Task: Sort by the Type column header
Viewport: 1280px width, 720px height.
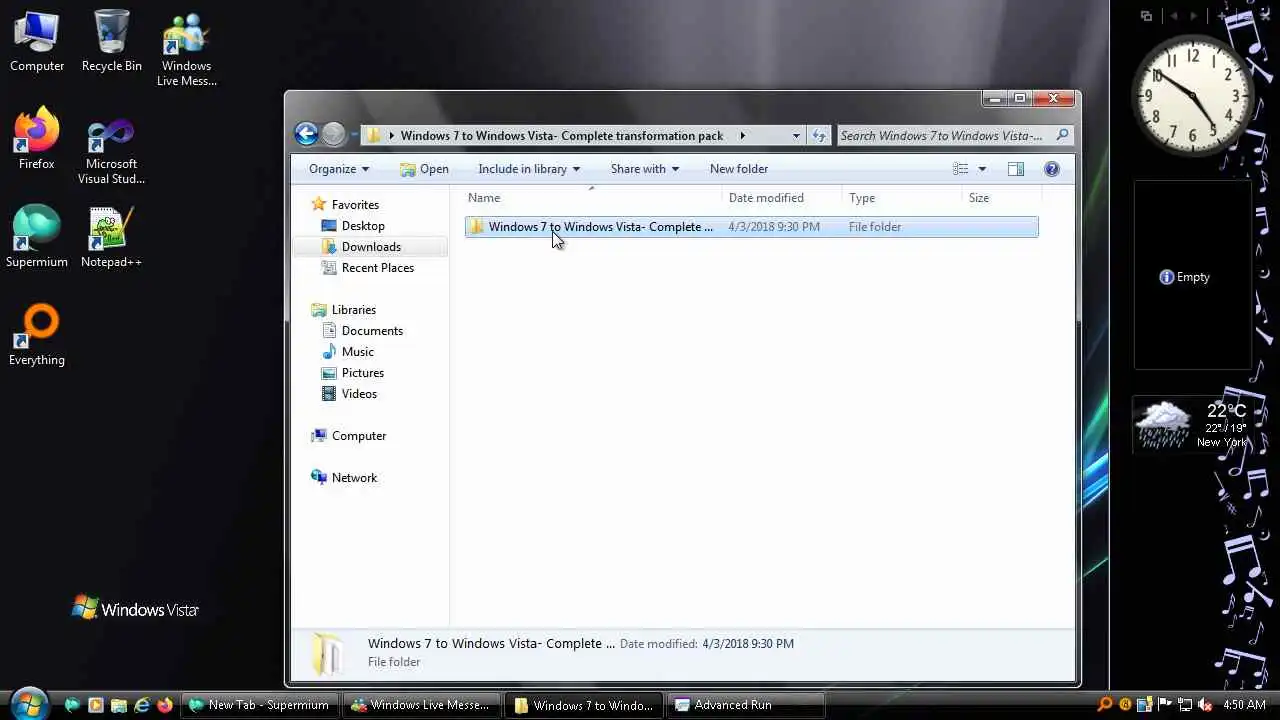Action: (x=902, y=198)
